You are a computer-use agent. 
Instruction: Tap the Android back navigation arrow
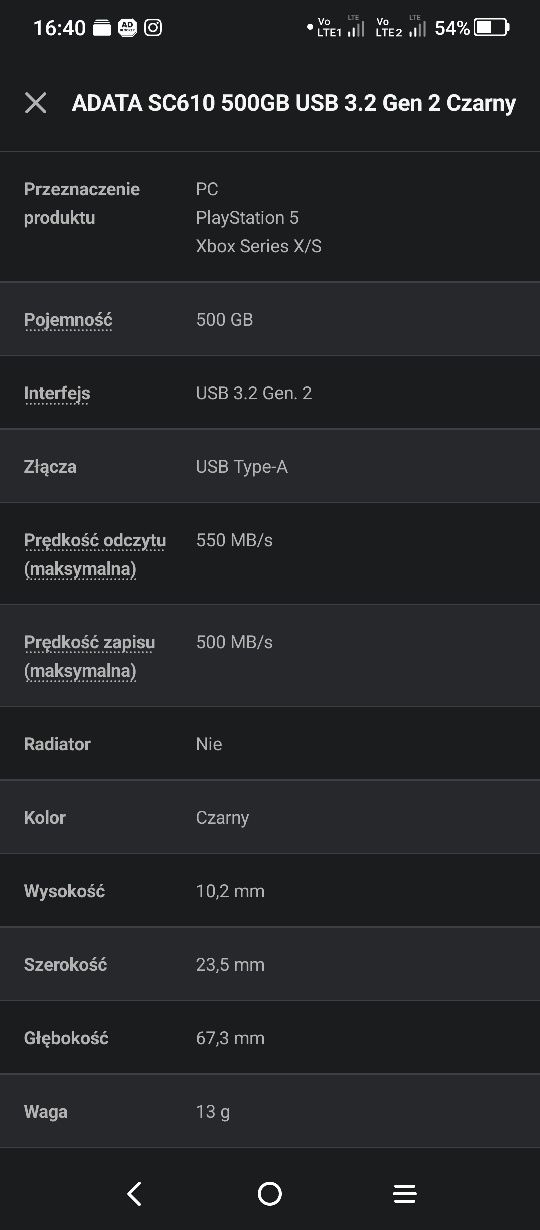click(x=134, y=1193)
